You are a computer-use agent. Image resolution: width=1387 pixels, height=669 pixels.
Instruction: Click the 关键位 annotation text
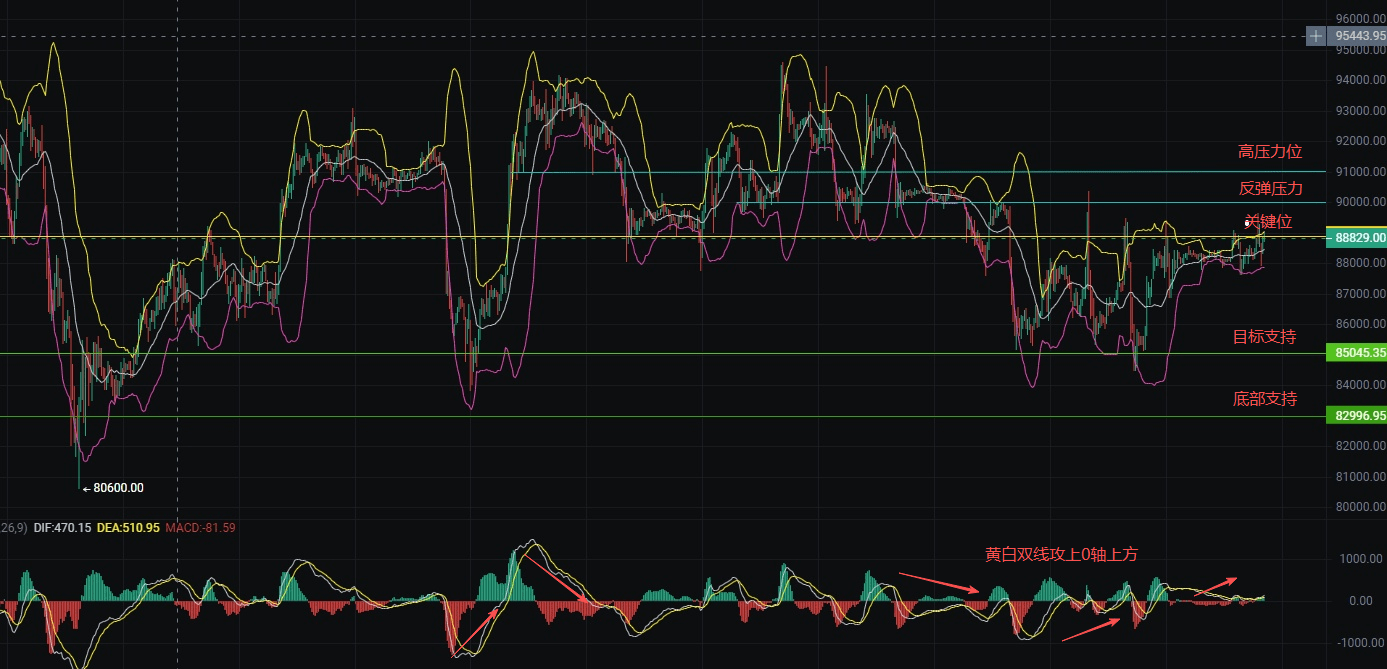[x=1269, y=221]
